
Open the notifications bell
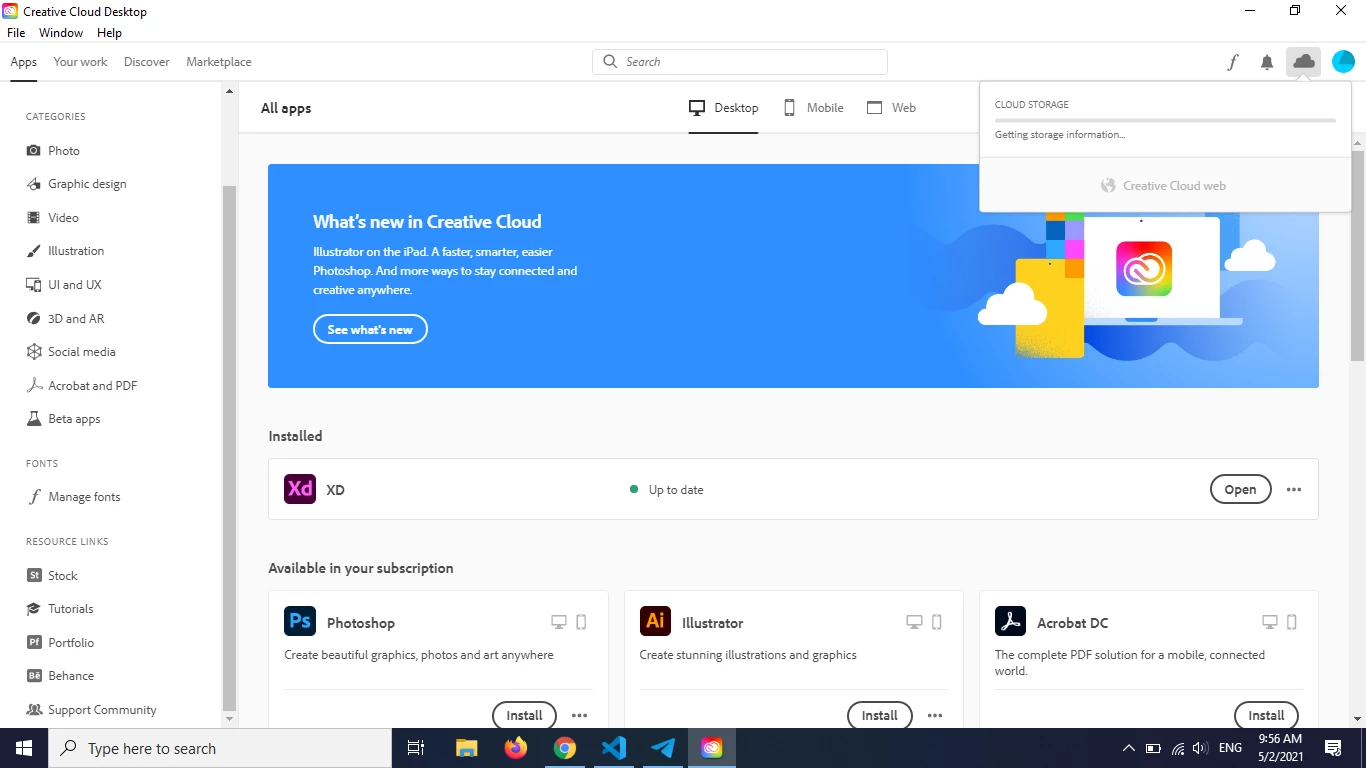(x=1267, y=62)
